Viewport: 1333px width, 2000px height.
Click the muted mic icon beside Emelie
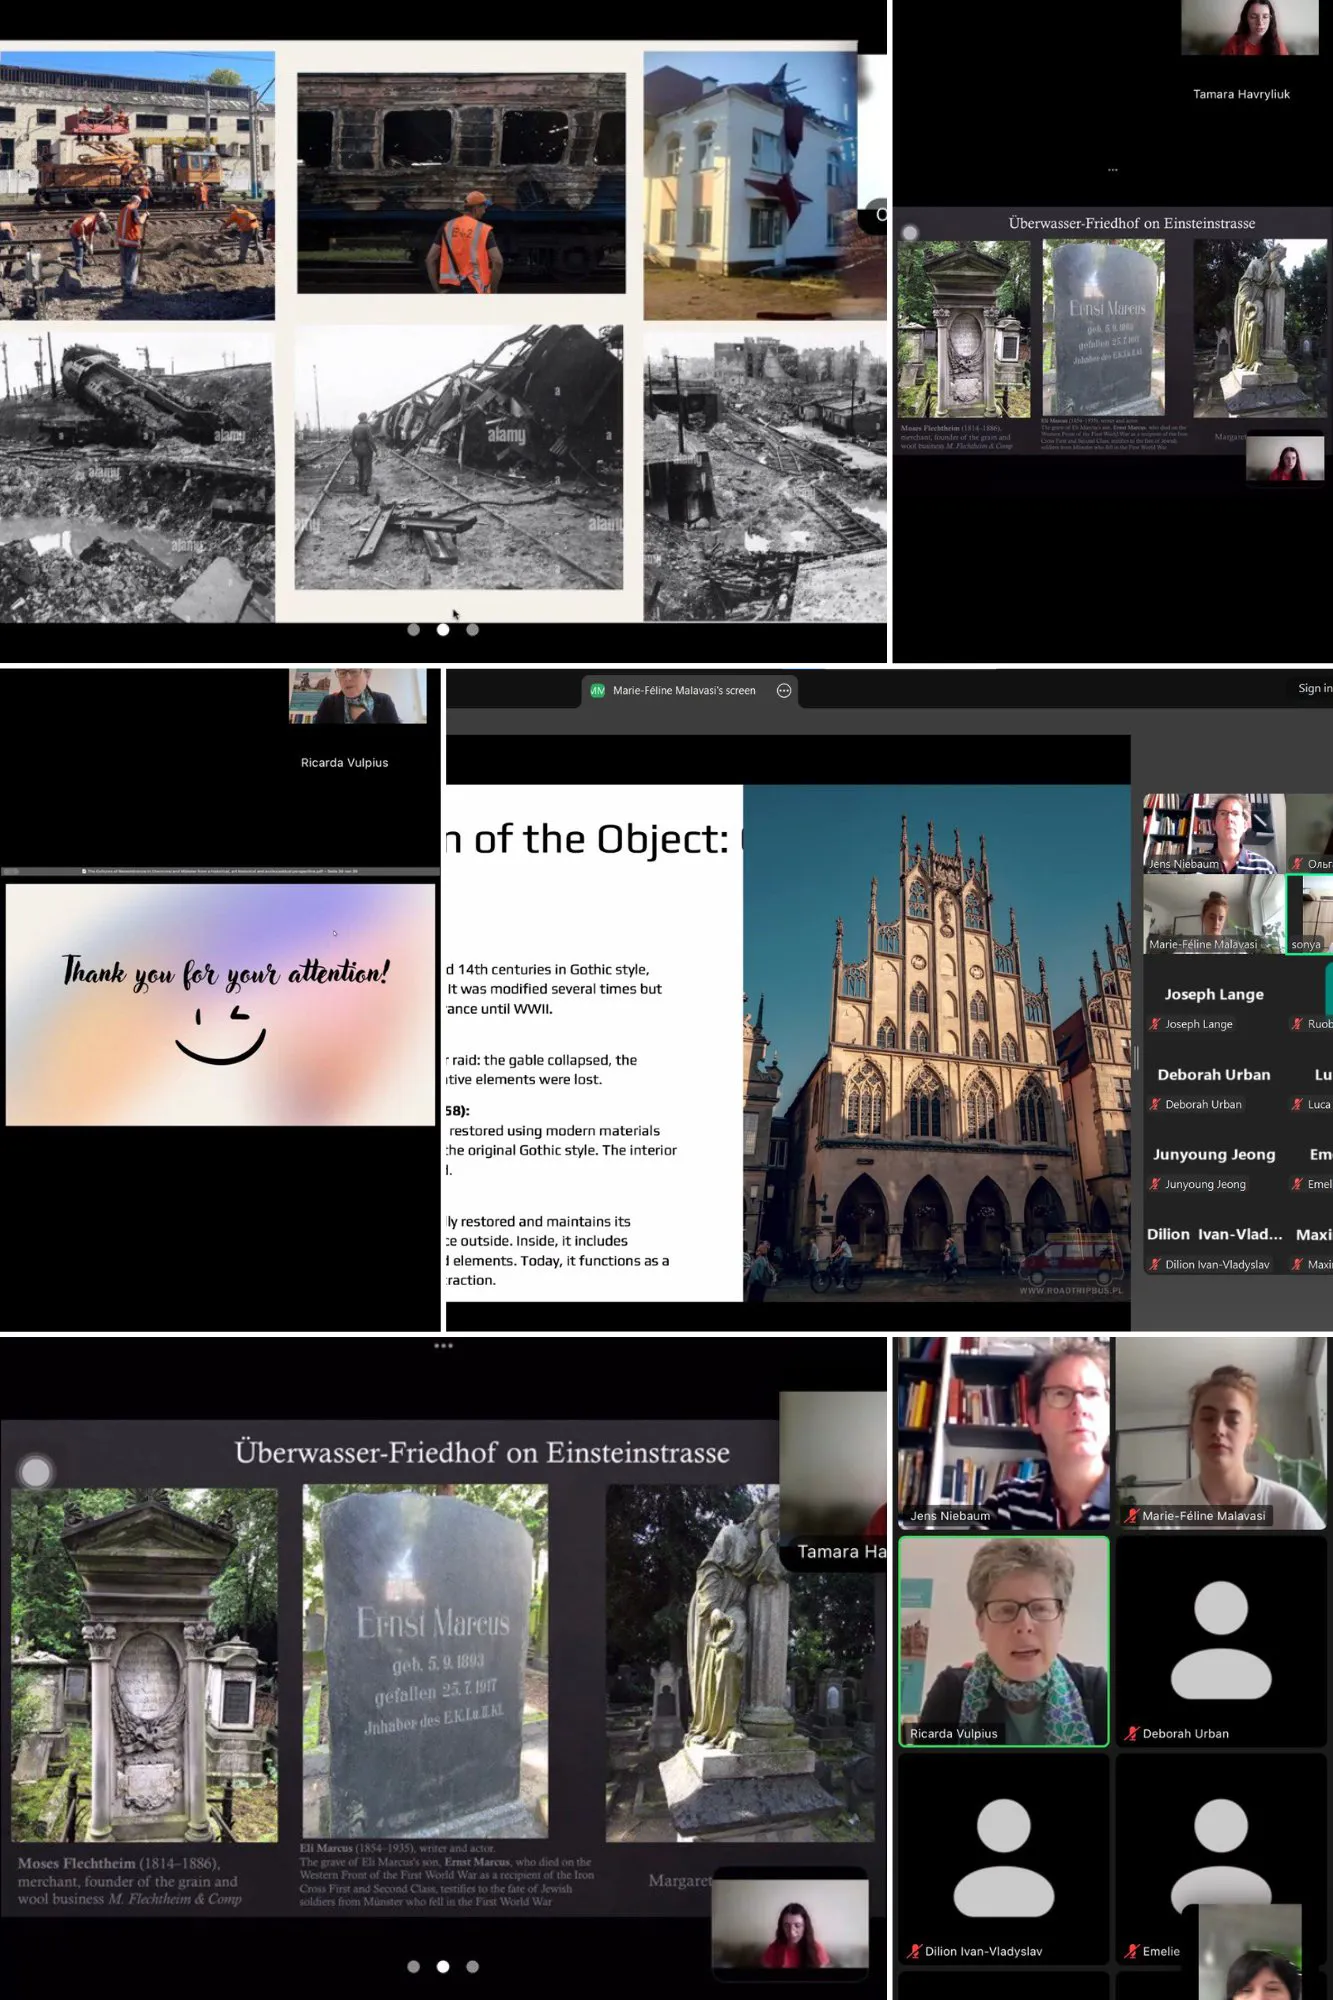[1131, 1950]
